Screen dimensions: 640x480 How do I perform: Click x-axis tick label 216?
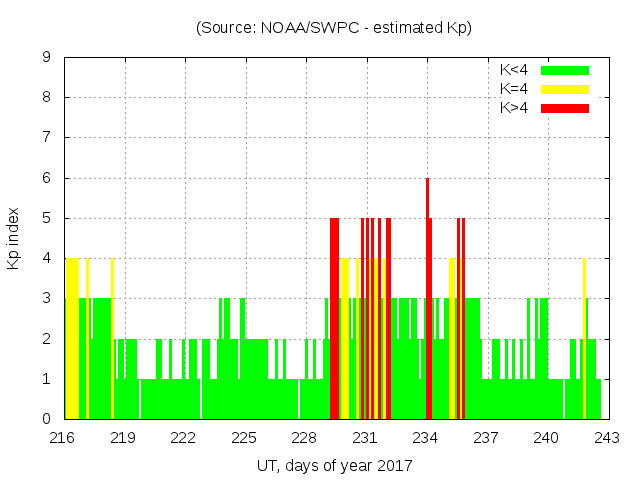pos(63,437)
